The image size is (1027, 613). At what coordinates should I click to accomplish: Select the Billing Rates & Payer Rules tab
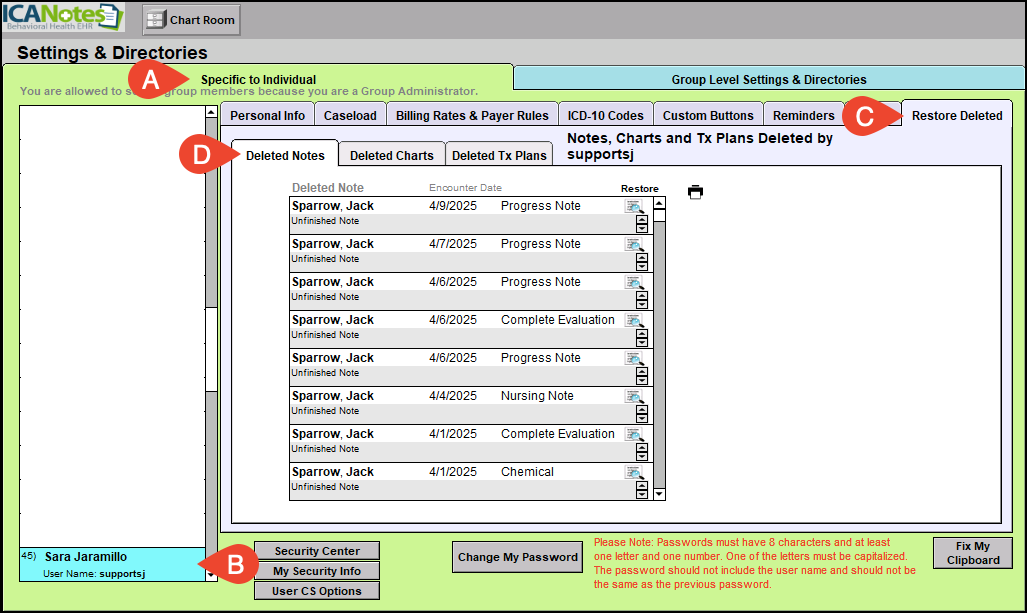click(472, 115)
